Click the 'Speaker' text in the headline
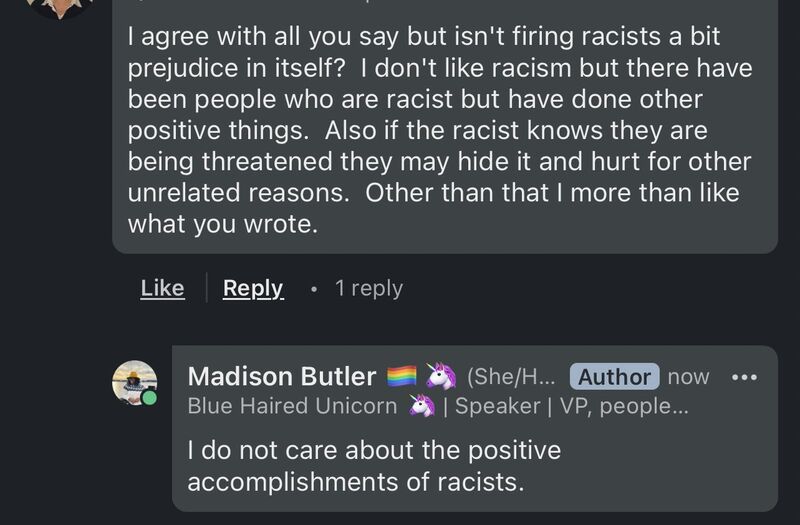 497,407
